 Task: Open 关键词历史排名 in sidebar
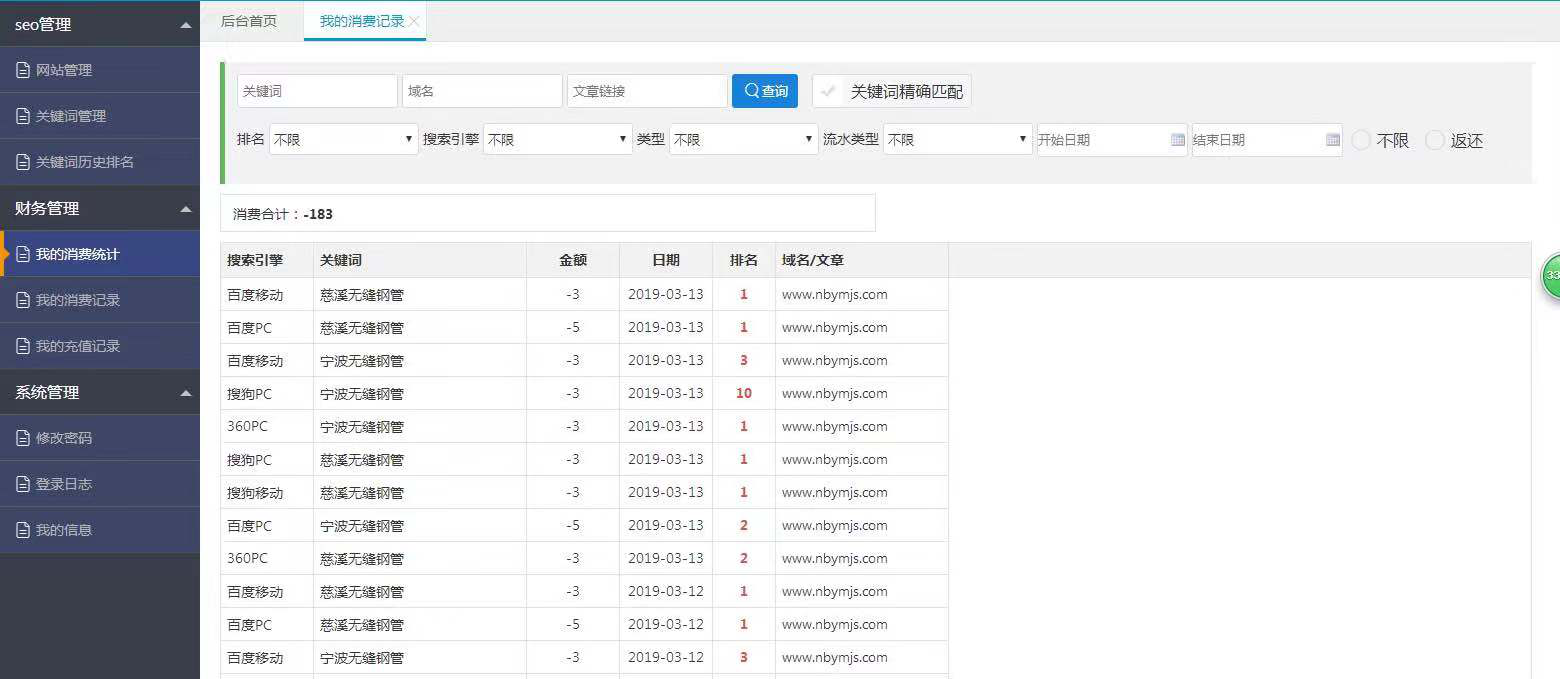click(x=100, y=162)
